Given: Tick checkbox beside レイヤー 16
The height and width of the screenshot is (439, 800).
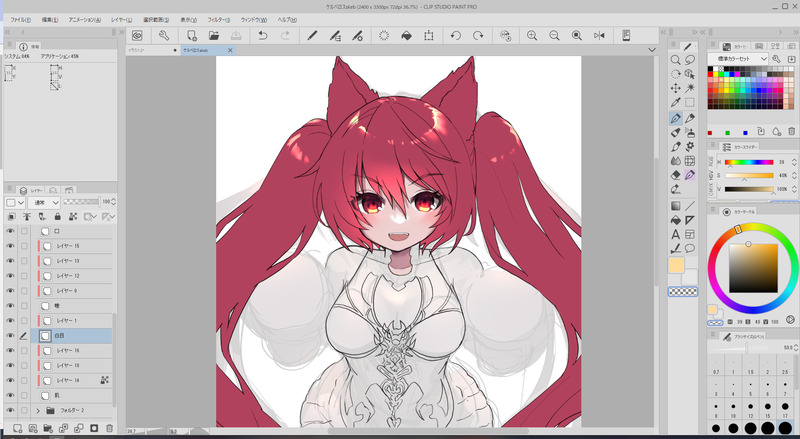Looking at the screenshot, I should pos(24,351).
